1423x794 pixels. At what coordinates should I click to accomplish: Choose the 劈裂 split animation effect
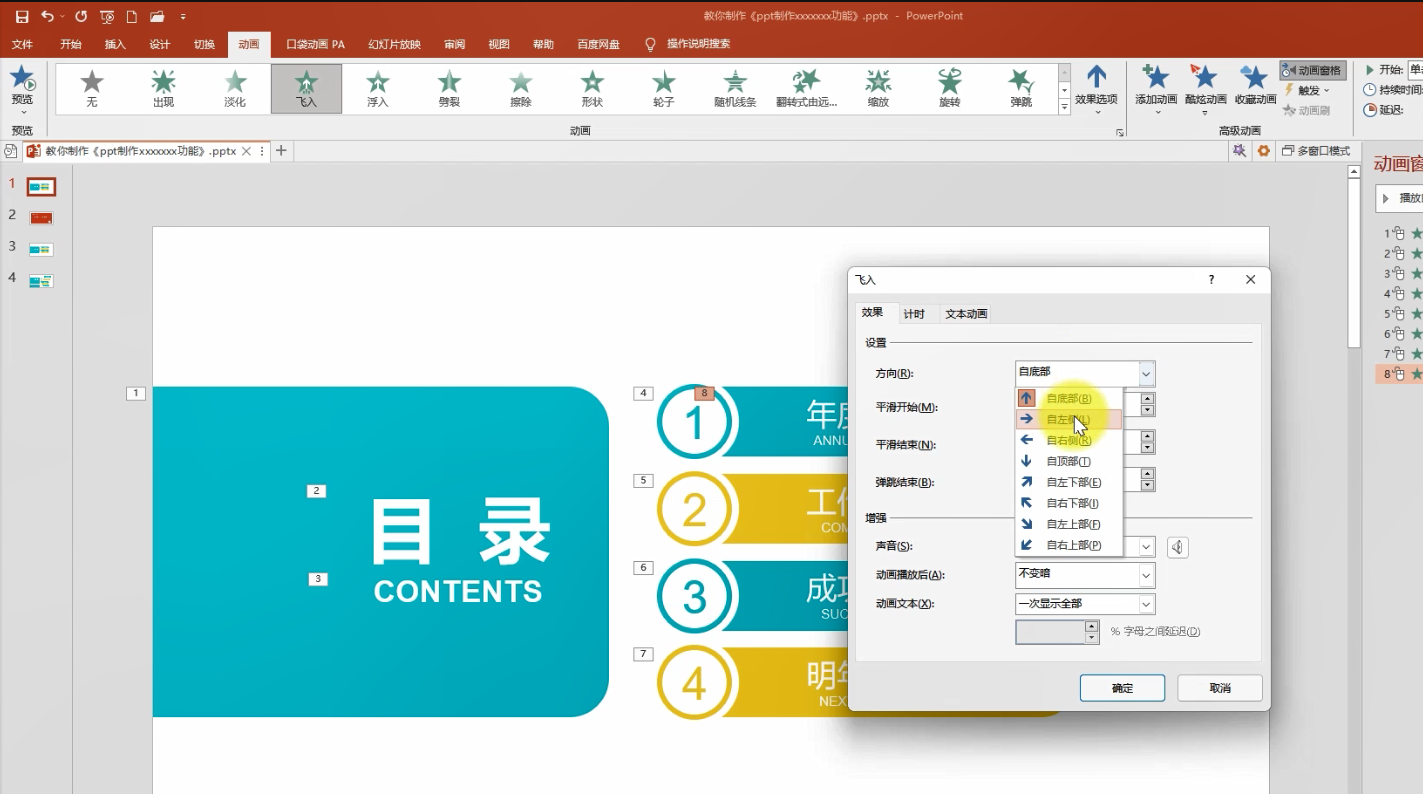tap(449, 88)
